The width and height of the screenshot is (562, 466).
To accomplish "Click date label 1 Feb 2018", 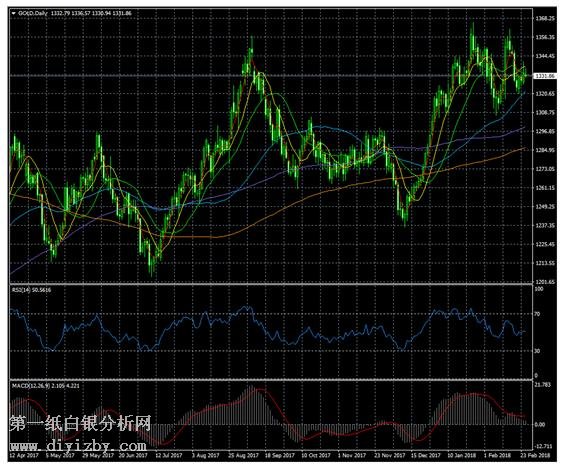I will tap(497, 456).
